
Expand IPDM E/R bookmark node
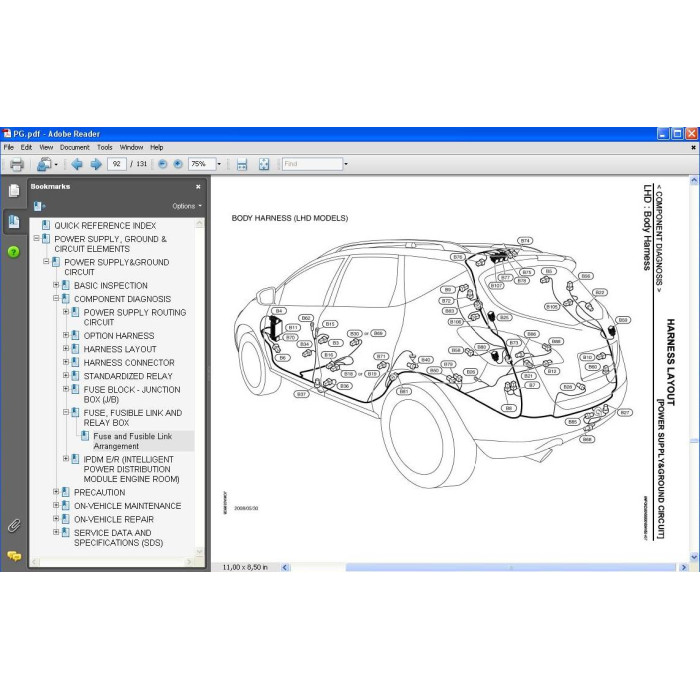click(66, 458)
